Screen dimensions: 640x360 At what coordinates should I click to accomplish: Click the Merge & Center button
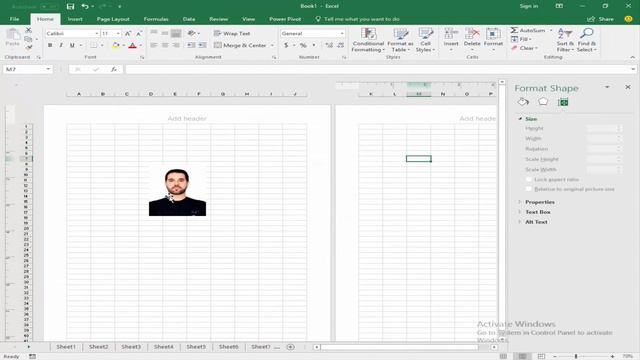click(240, 45)
